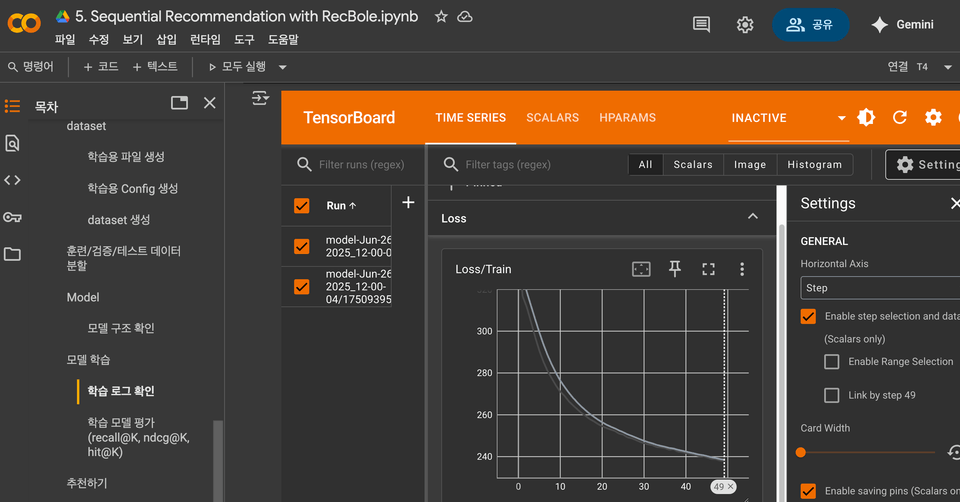This screenshot has width=960, height=502.
Task: Toggle the Settings pane button
Action: 923,165
